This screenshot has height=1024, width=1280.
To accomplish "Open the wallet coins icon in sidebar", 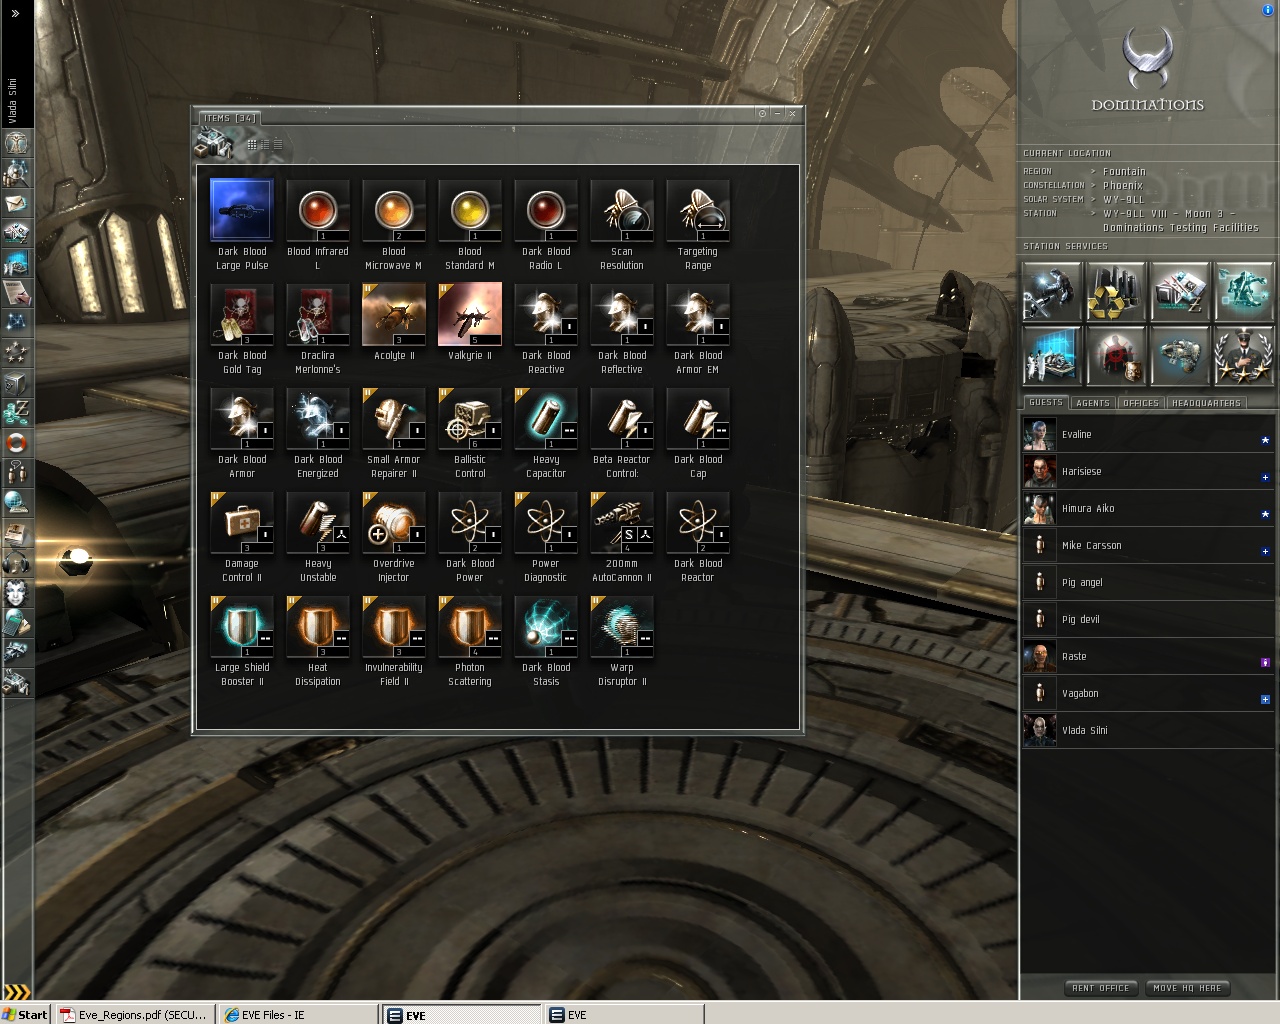I will [17, 413].
